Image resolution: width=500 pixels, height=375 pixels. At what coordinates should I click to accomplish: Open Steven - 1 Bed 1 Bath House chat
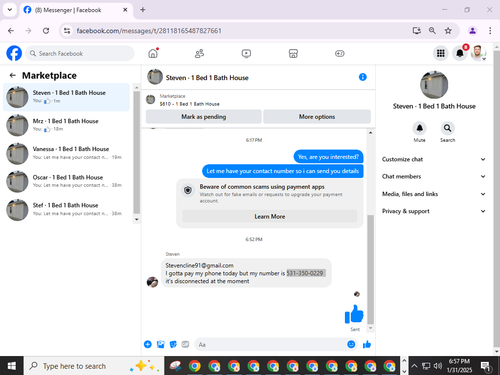click(66, 97)
